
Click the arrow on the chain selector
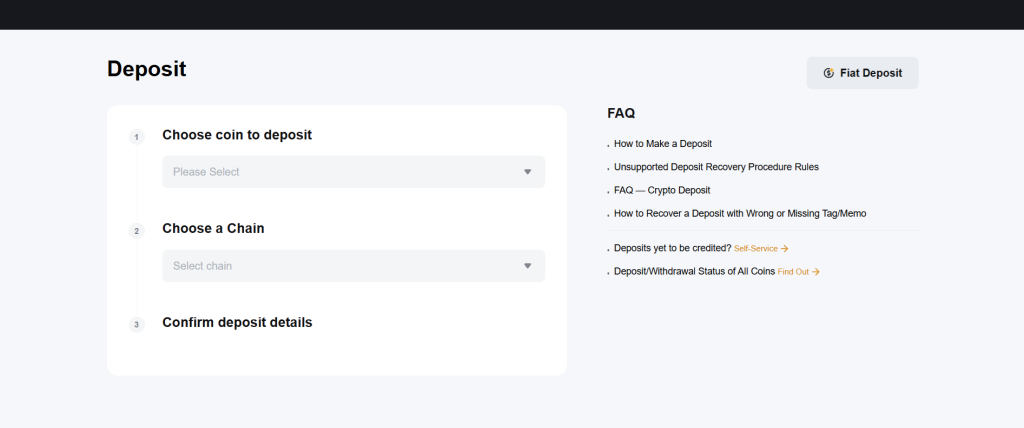click(x=528, y=266)
